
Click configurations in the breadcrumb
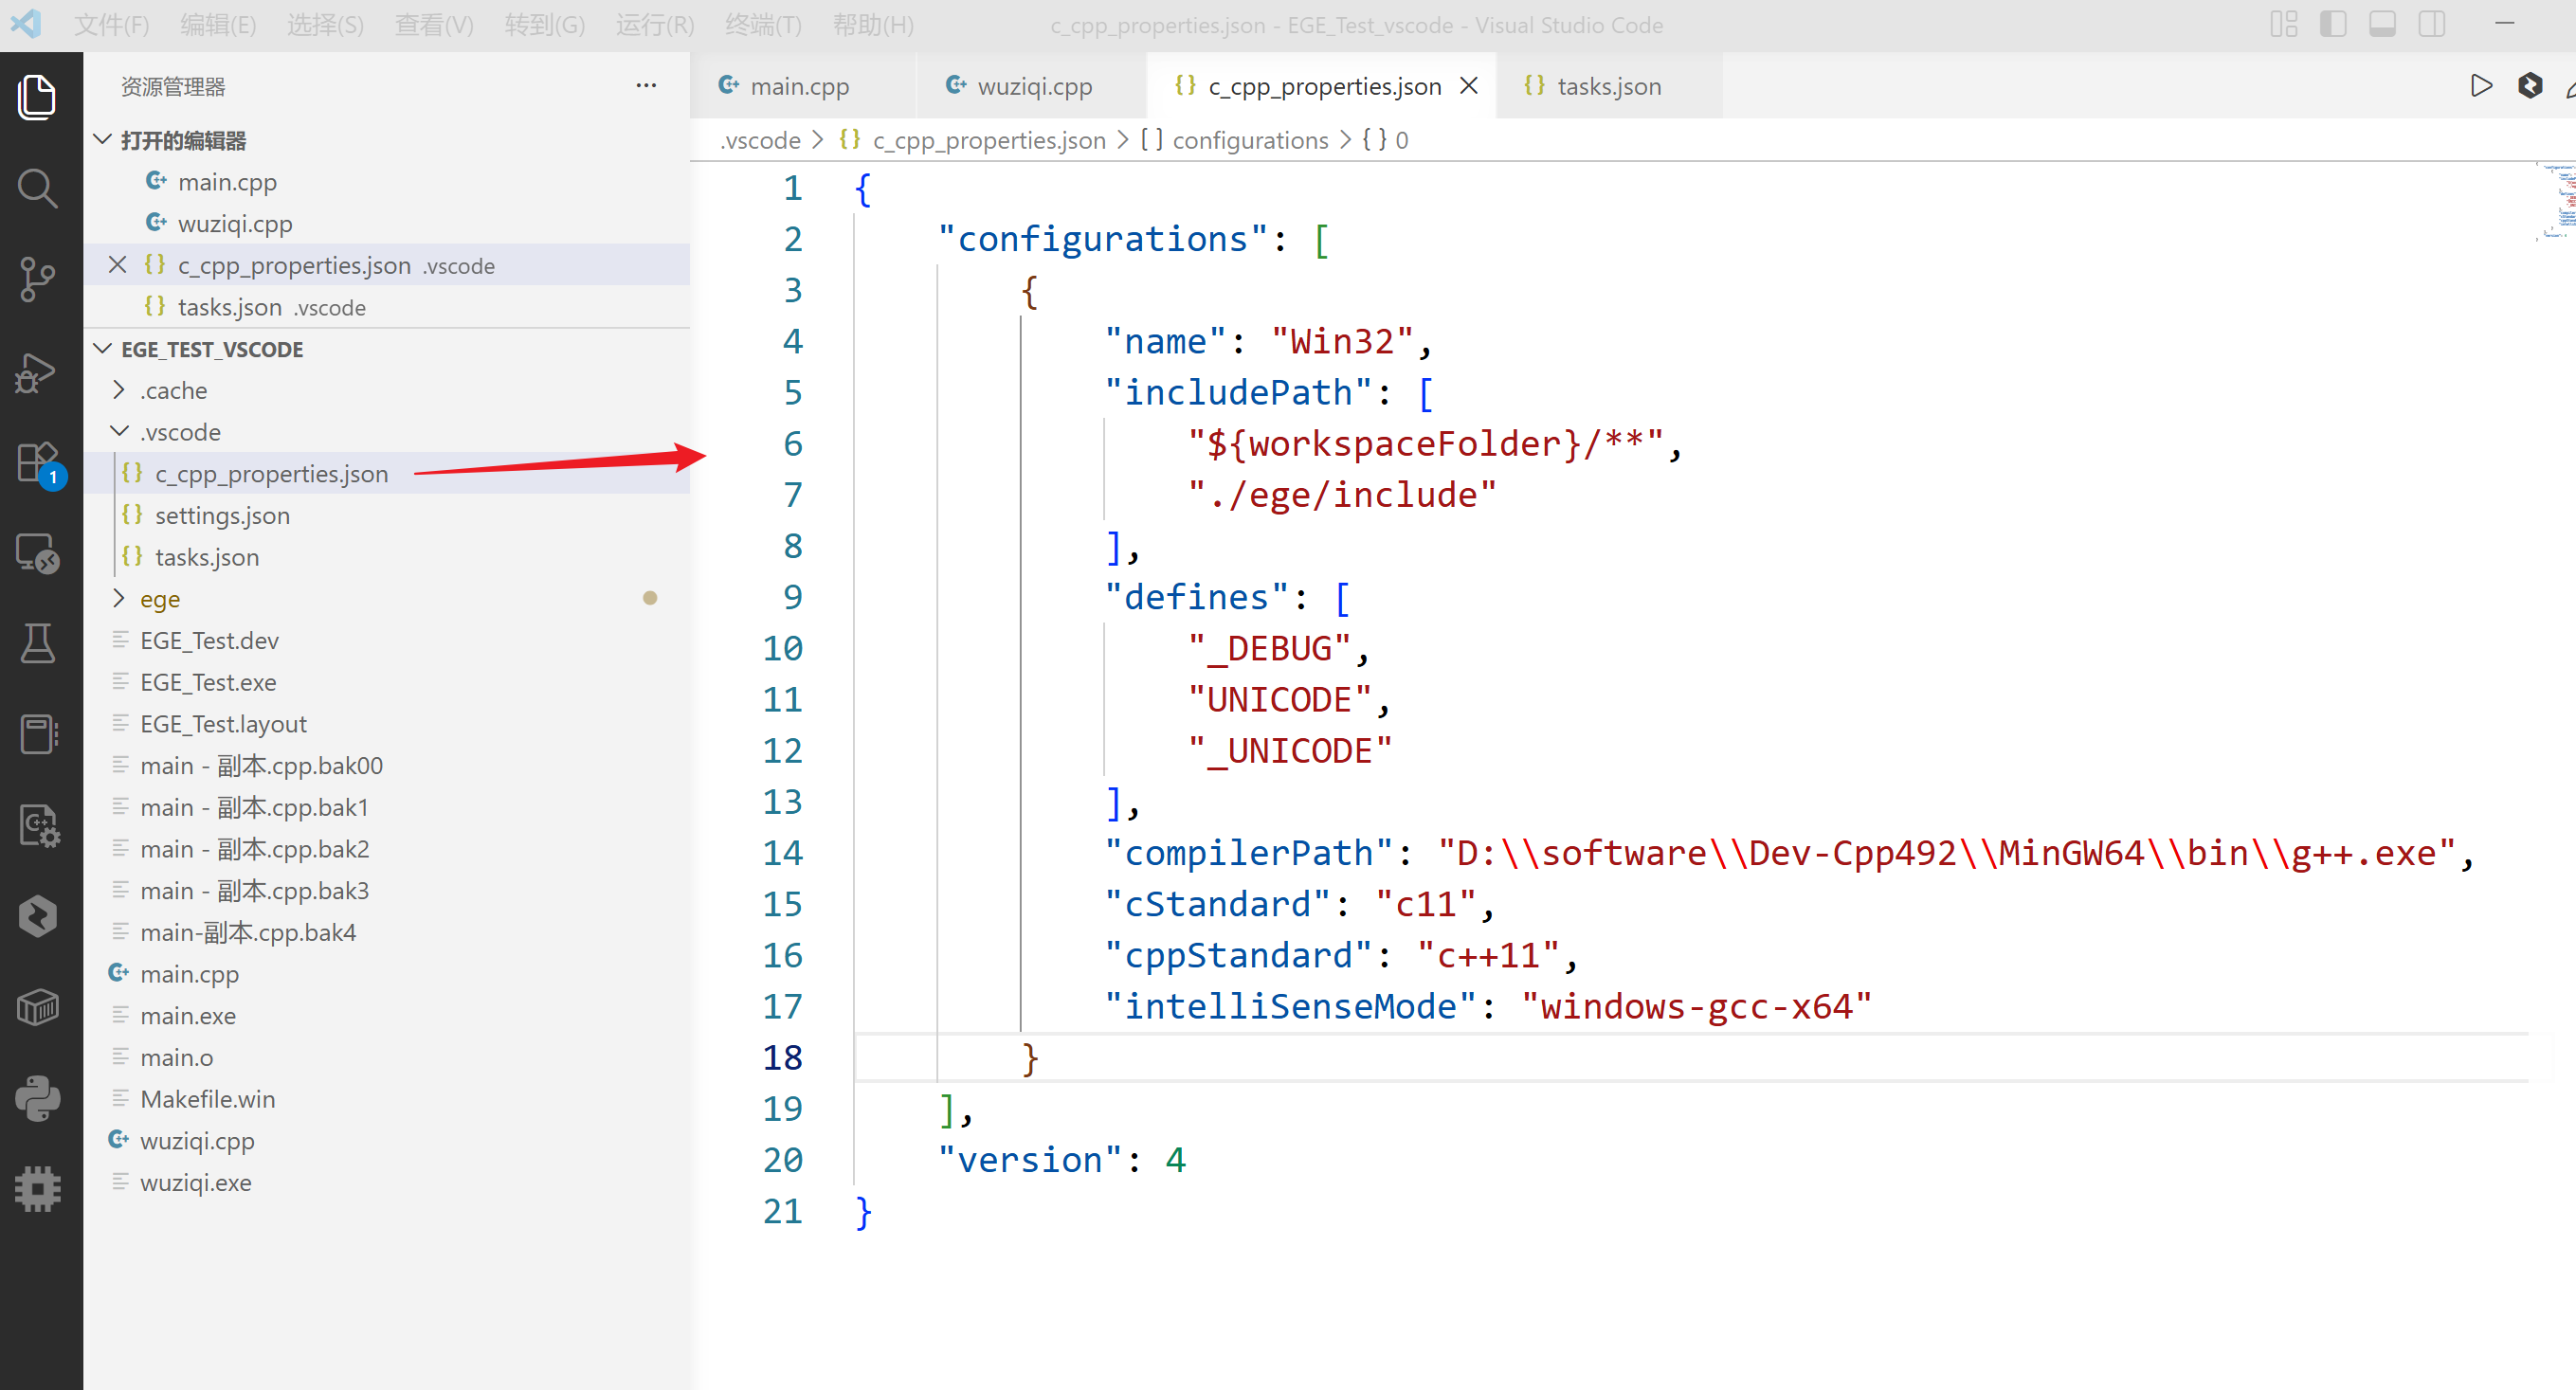1249,140
